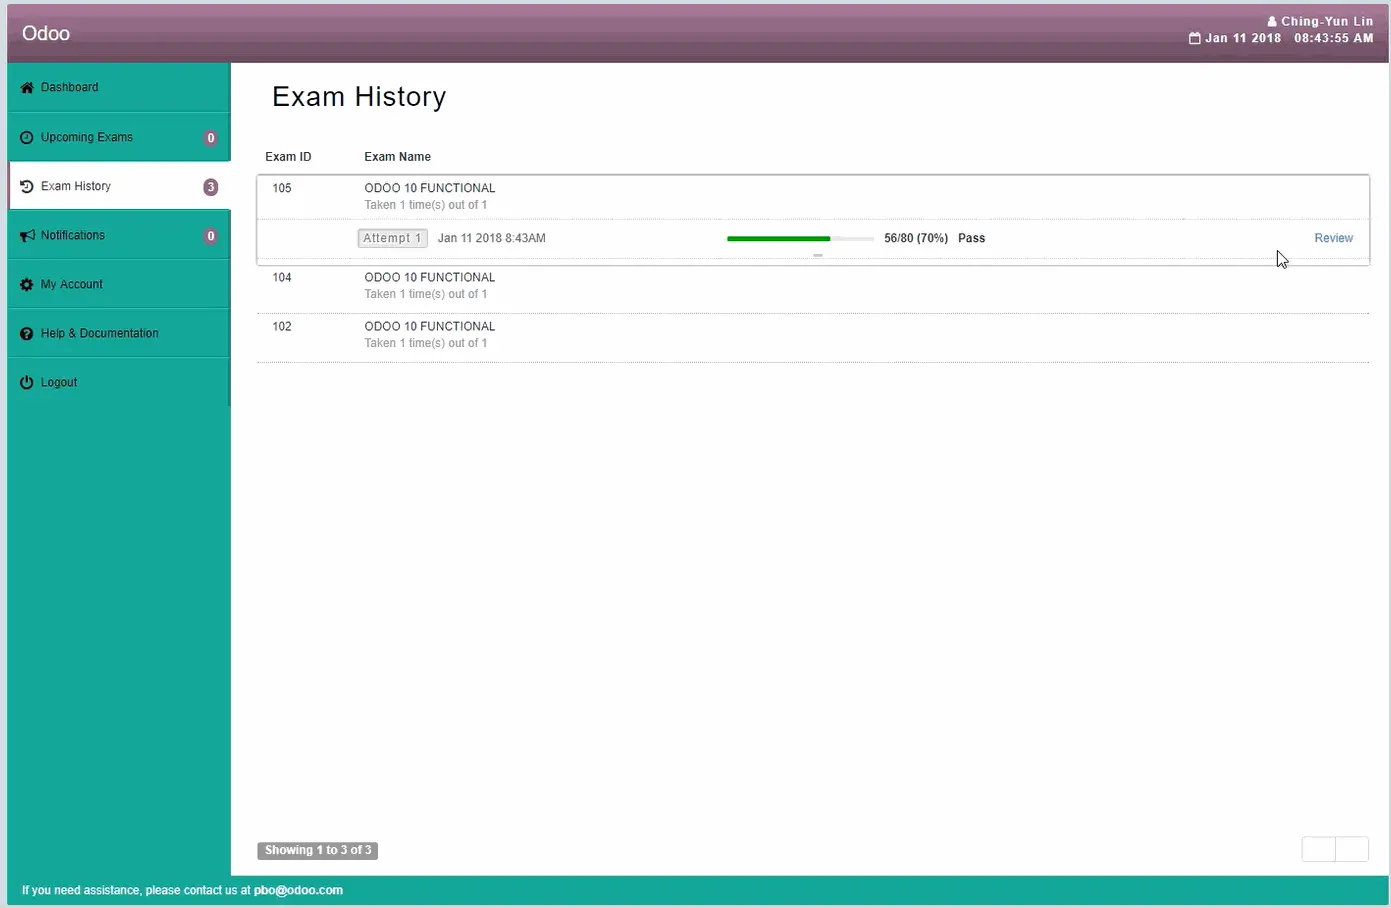The width and height of the screenshot is (1391, 908).
Task: Click the pbo@odoo.com email link
Action: 298,890
